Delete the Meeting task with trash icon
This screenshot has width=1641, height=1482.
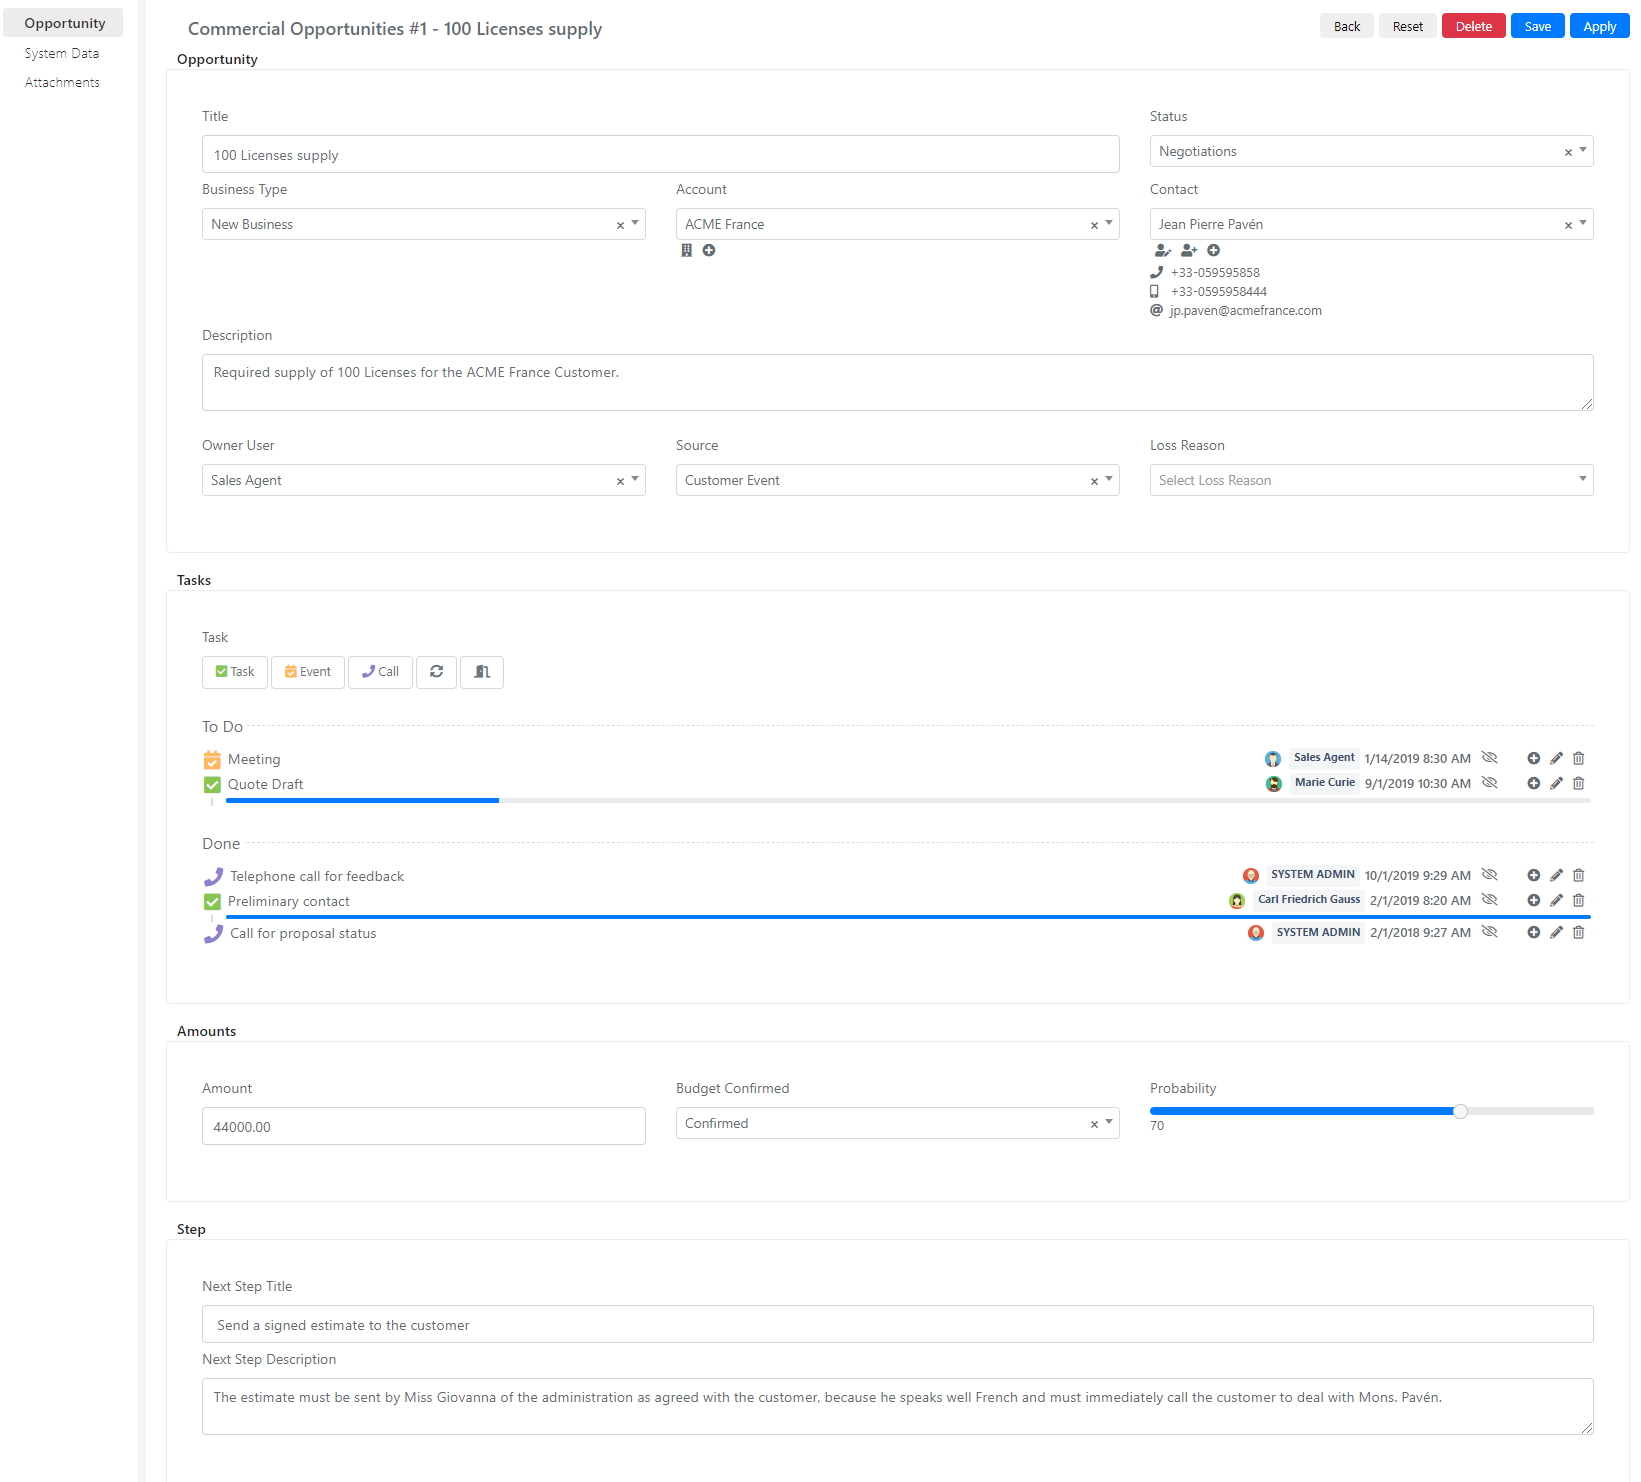coord(1579,758)
